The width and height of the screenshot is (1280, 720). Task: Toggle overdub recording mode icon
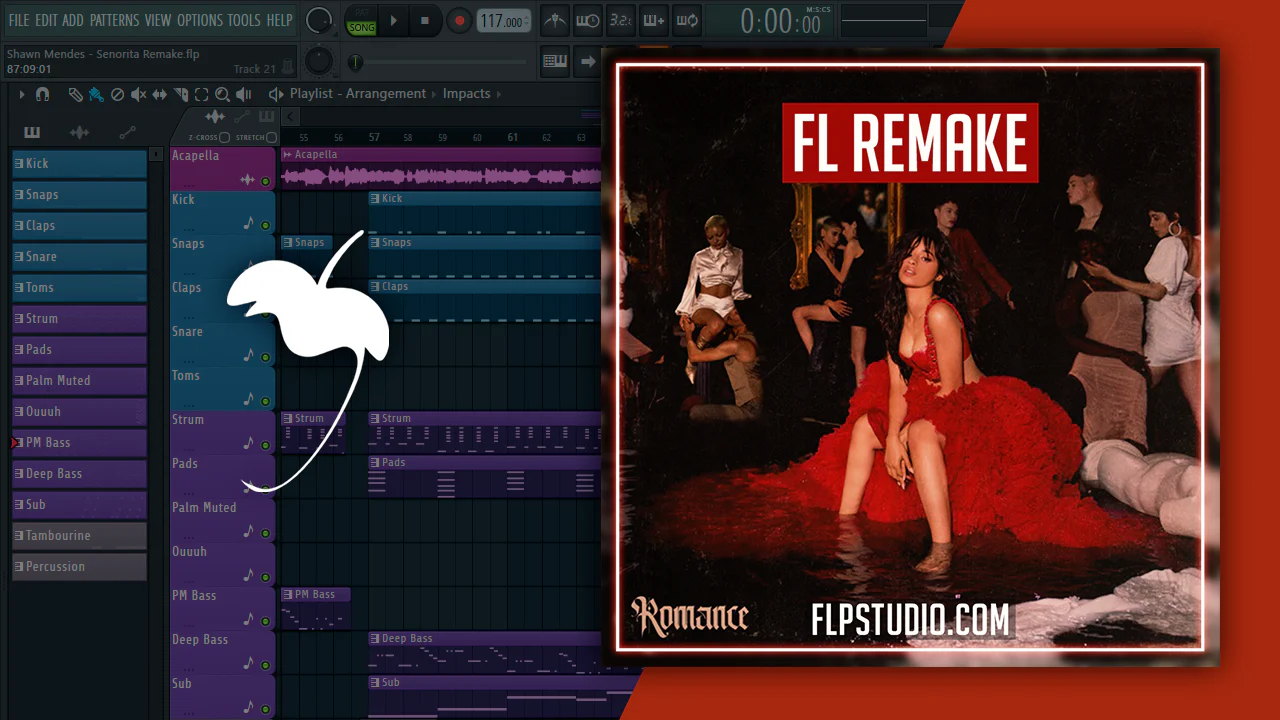(x=654, y=21)
